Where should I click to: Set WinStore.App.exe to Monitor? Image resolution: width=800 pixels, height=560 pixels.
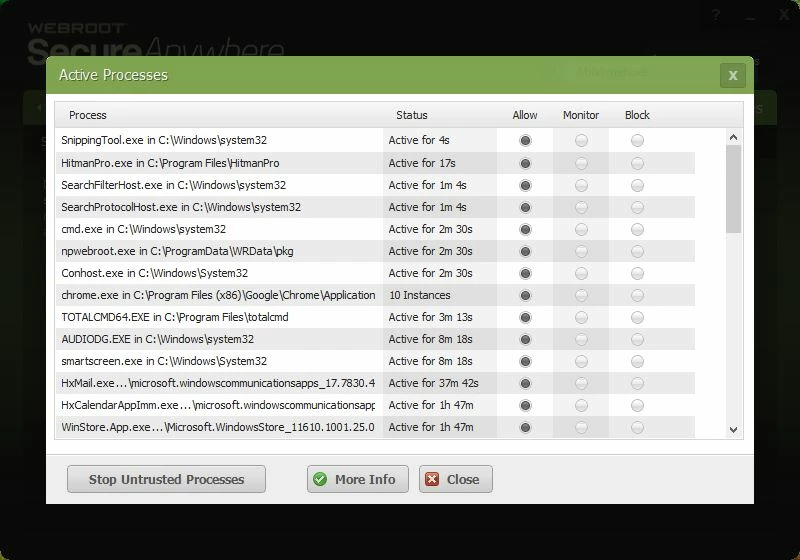pos(581,427)
